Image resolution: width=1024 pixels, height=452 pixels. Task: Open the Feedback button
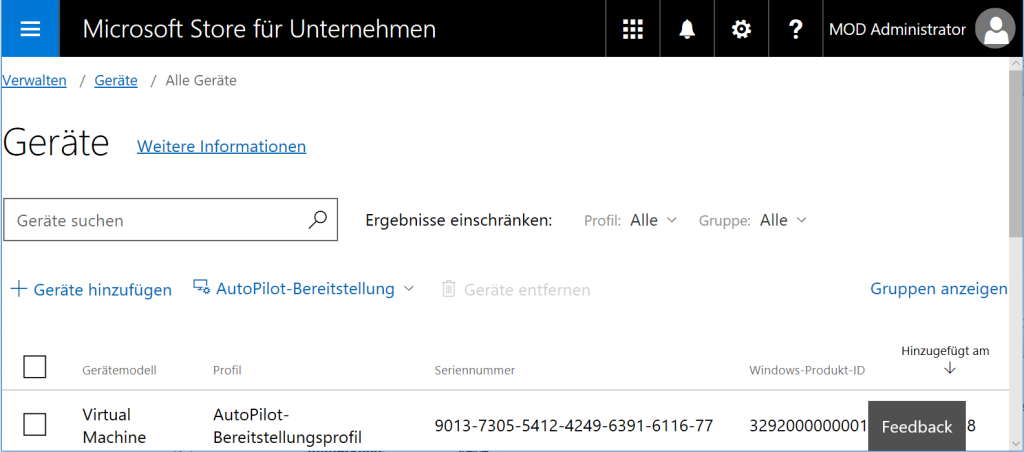click(917, 427)
